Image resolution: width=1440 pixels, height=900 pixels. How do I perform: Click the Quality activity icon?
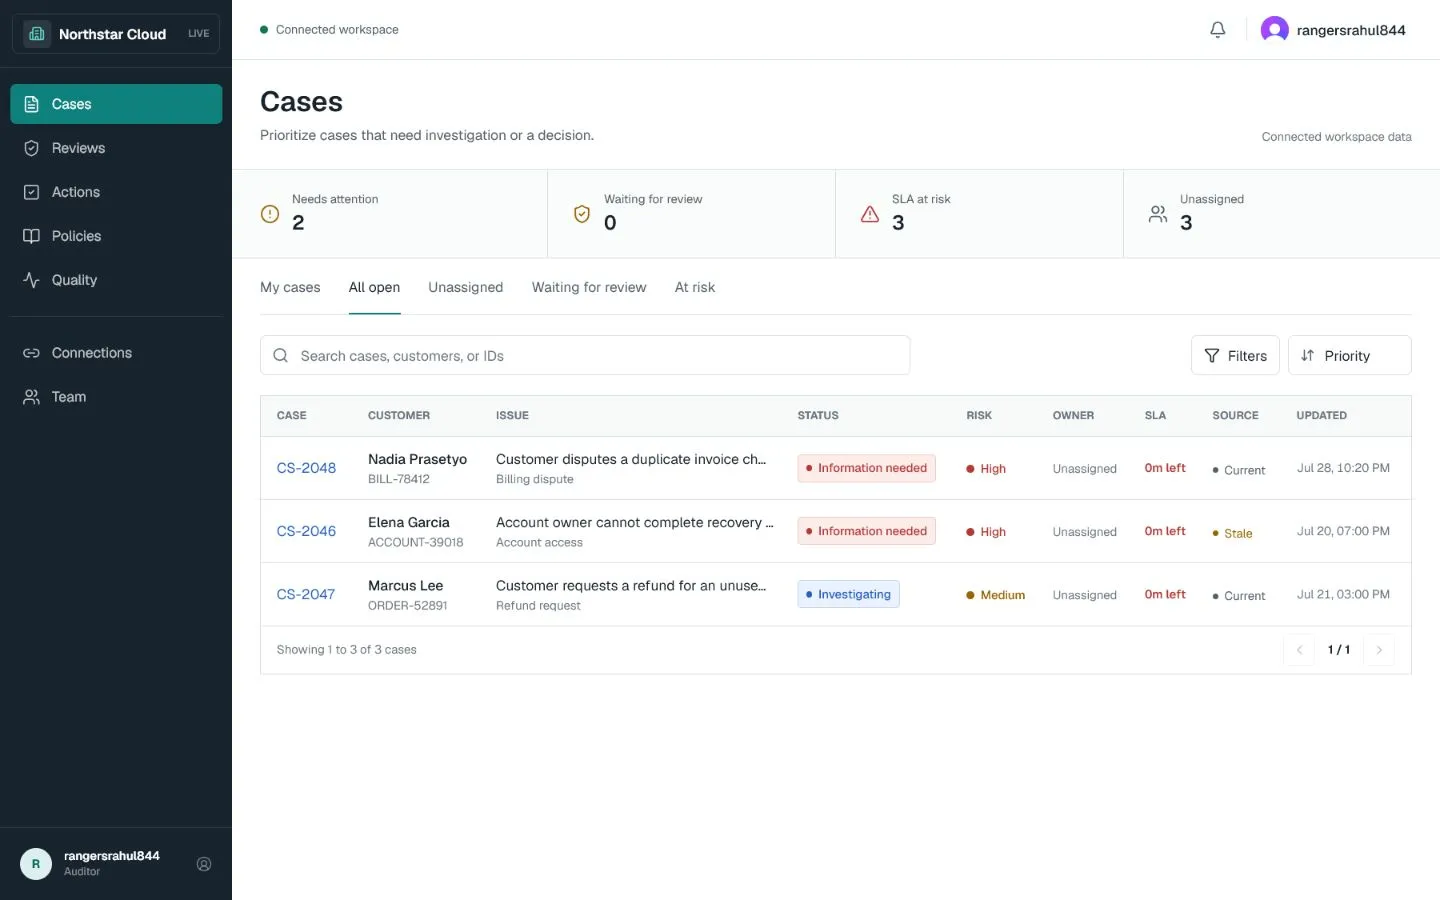(31, 280)
